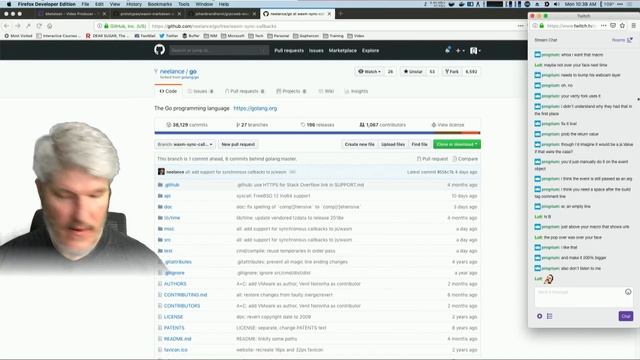Unstar the repository with Unstar button
Viewport: 640px width, 360px height.
(x=413, y=71)
